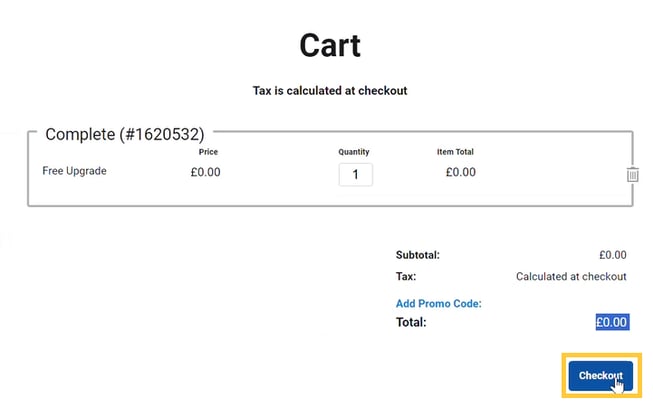Click the 'Tax is calculated at checkout' notice
653x408 pixels.
tap(329, 91)
